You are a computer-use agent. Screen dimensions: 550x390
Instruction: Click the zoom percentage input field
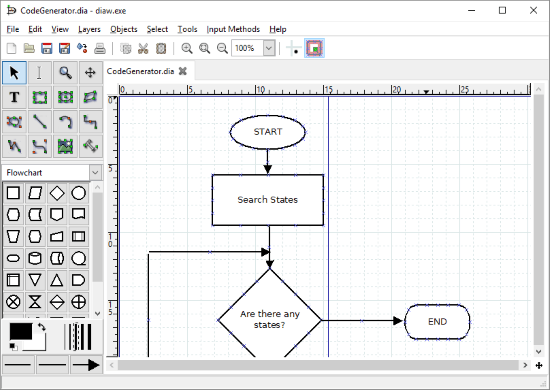[x=247, y=48]
